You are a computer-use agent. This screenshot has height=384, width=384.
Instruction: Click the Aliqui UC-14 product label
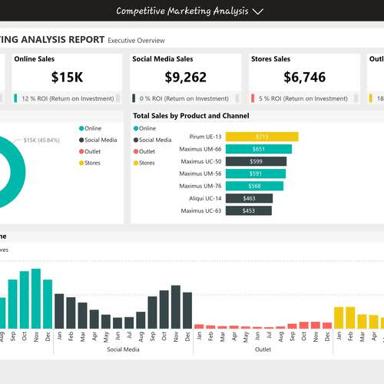pos(205,198)
